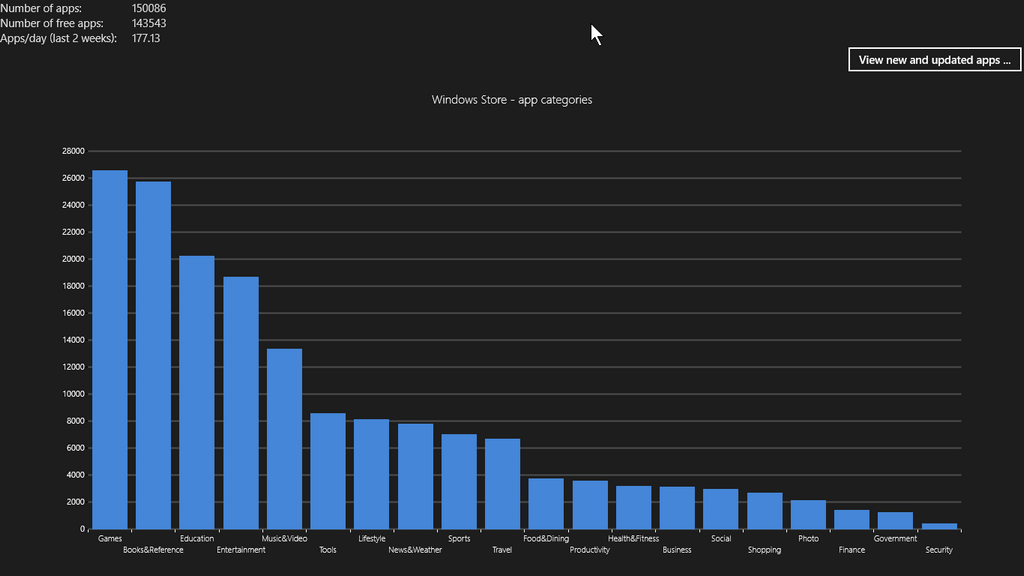Viewport: 1024px width, 576px height.
Task: Click the View new and updated apps button
Action: [934, 60]
